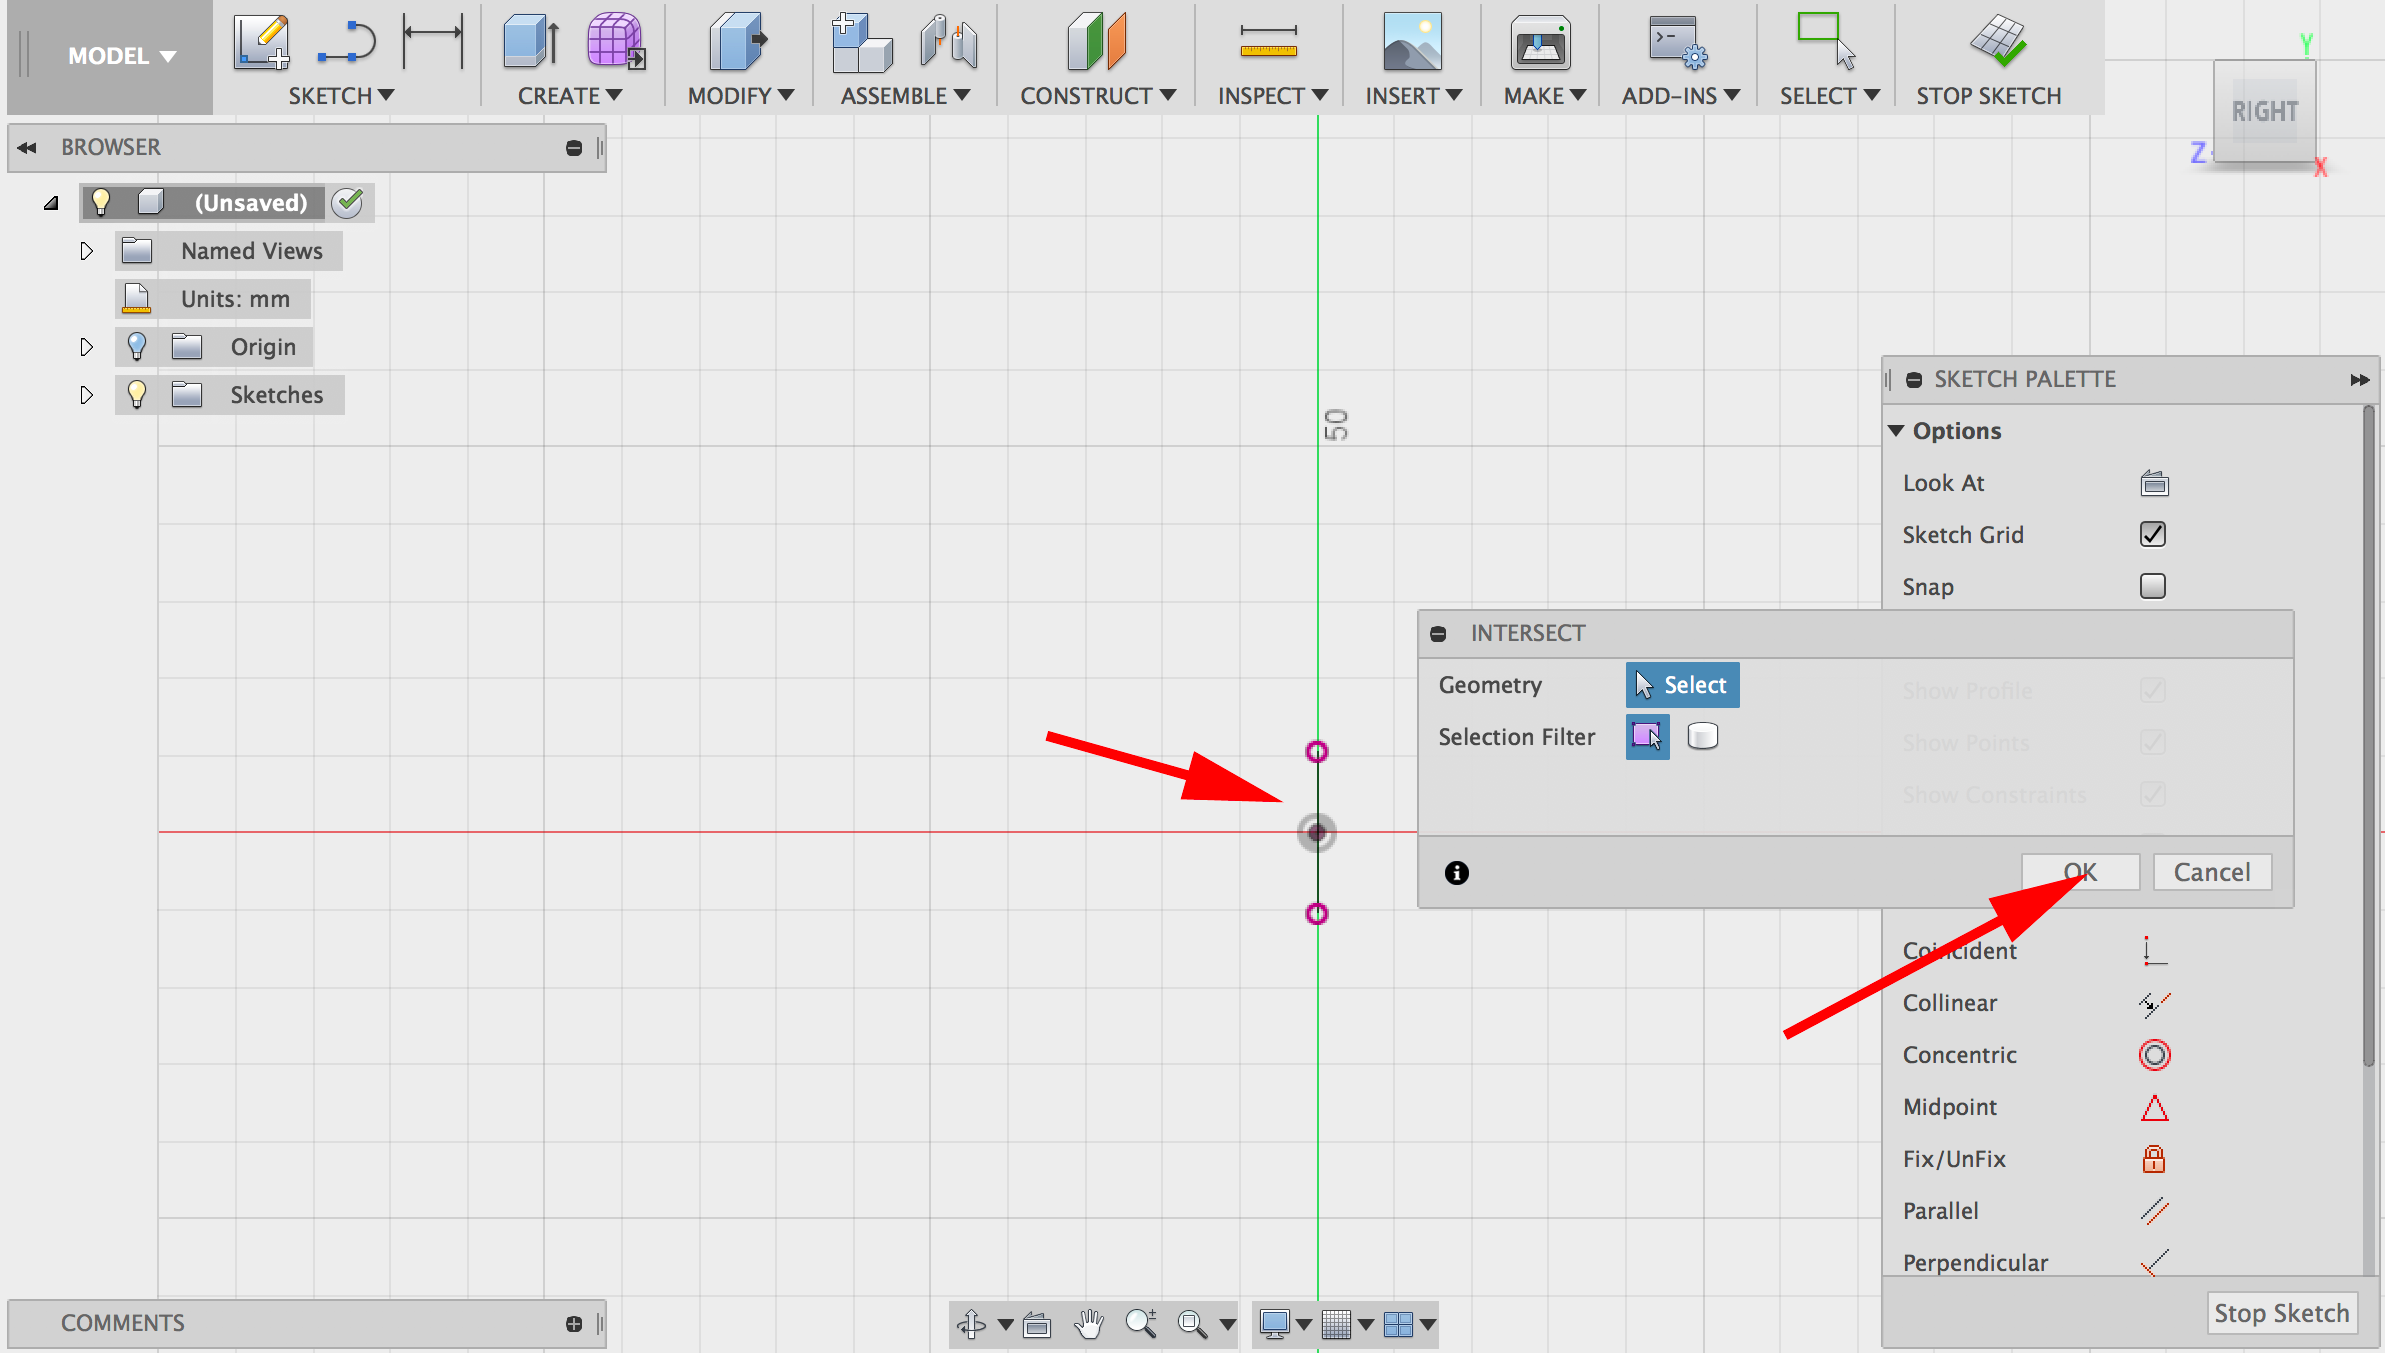Click STOP SKETCH in the toolbar

point(1988,96)
